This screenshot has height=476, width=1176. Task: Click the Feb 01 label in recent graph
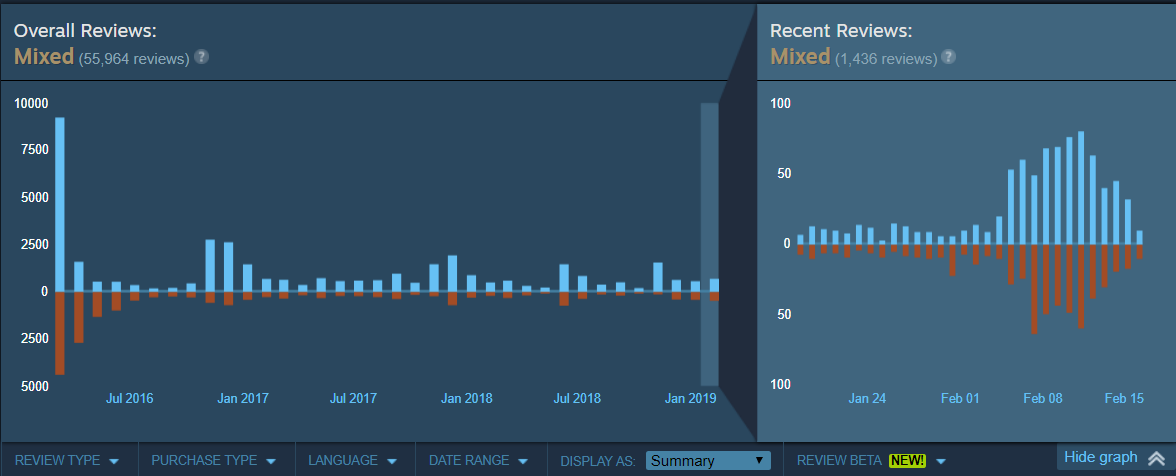click(x=961, y=398)
